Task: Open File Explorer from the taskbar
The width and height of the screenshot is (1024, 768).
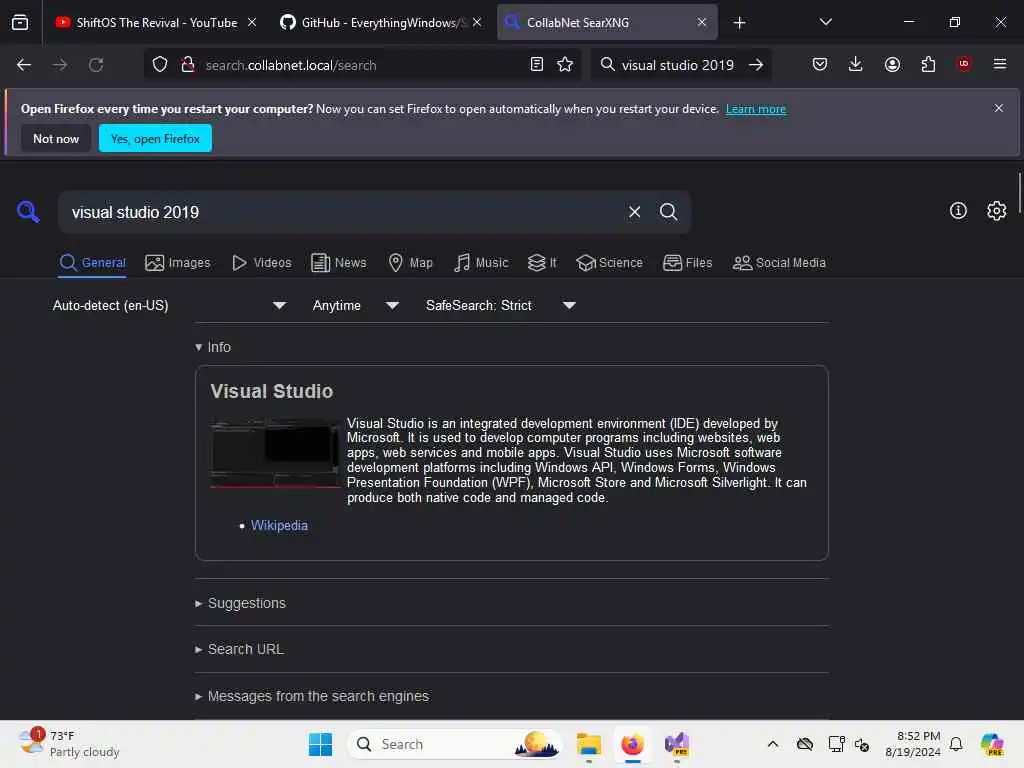Action: point(588,744)
